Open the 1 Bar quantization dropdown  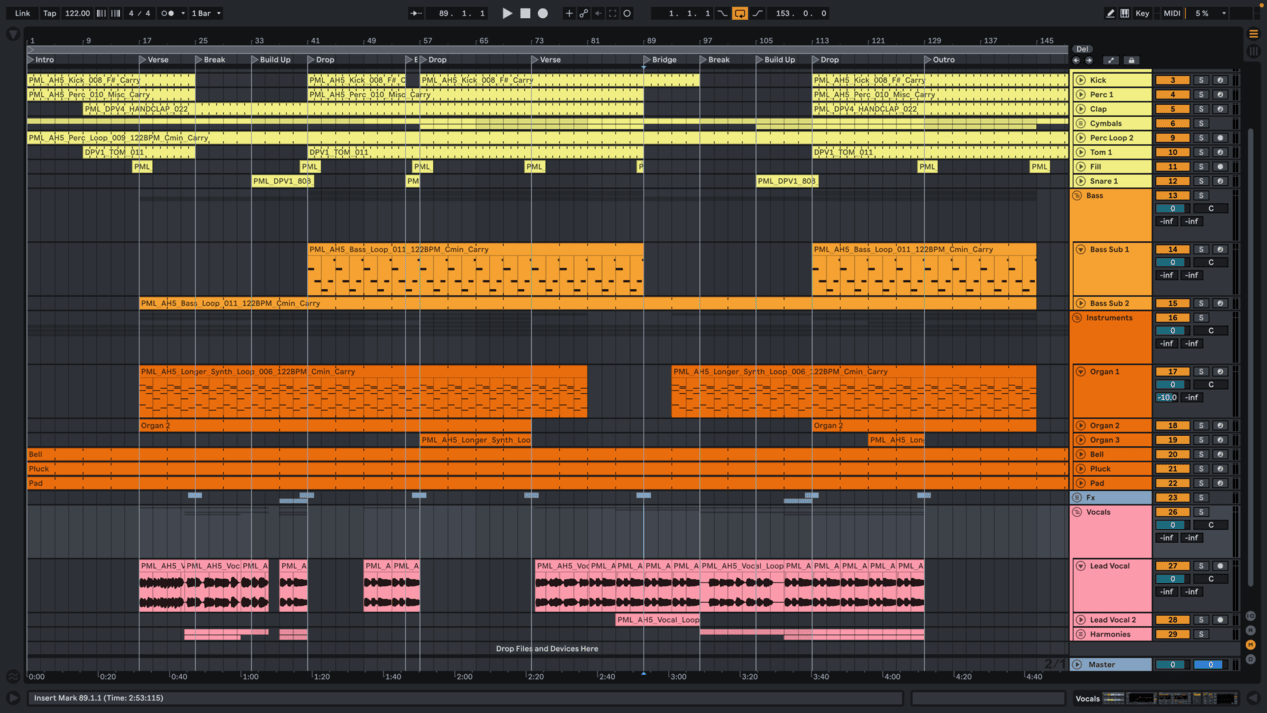click(206, 13)
